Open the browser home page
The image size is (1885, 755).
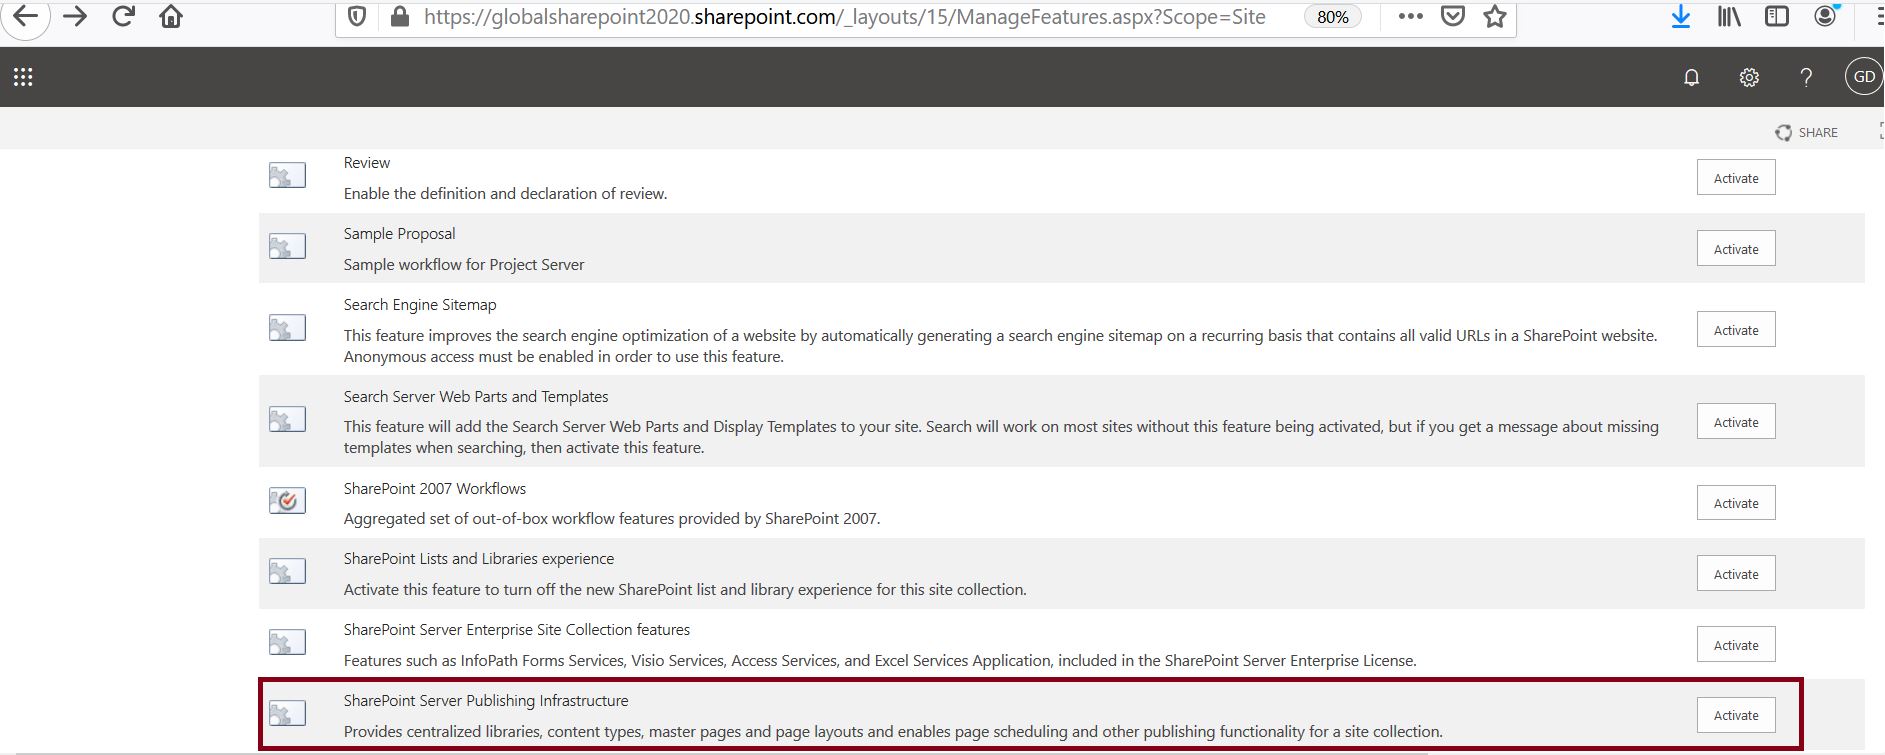coord(171,17)
